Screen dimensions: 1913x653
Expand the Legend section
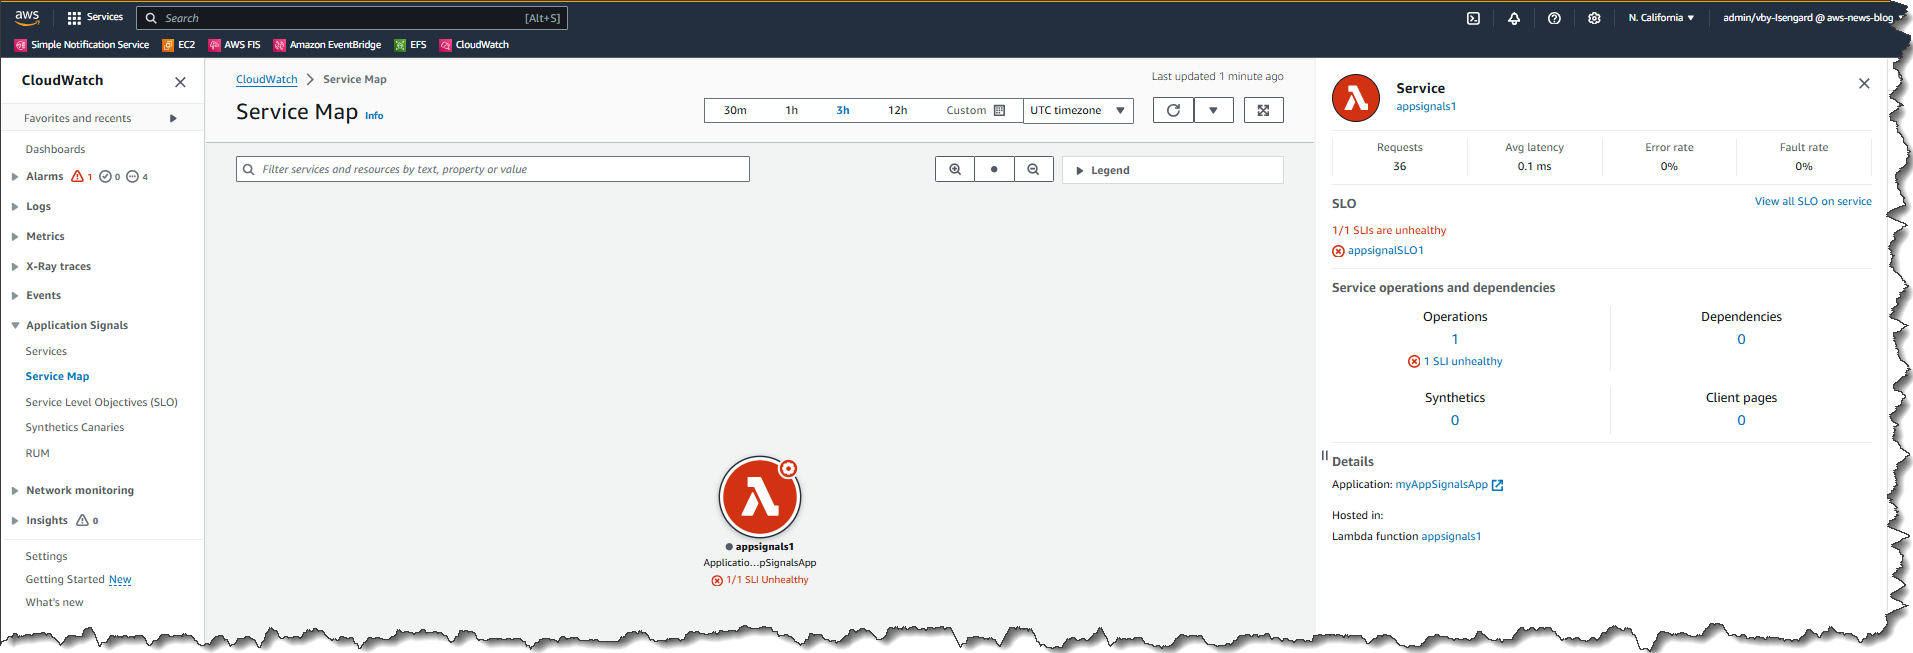pos(1172,170)
